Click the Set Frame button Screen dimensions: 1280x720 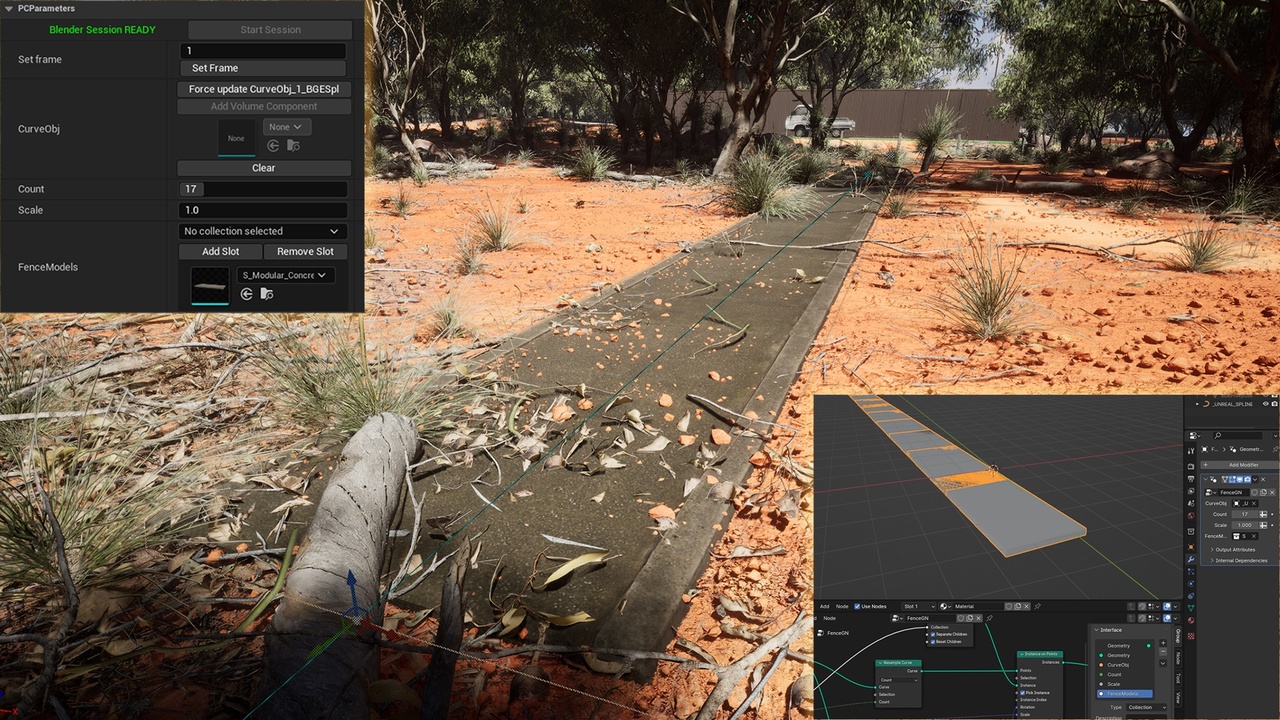coord(263,68)
